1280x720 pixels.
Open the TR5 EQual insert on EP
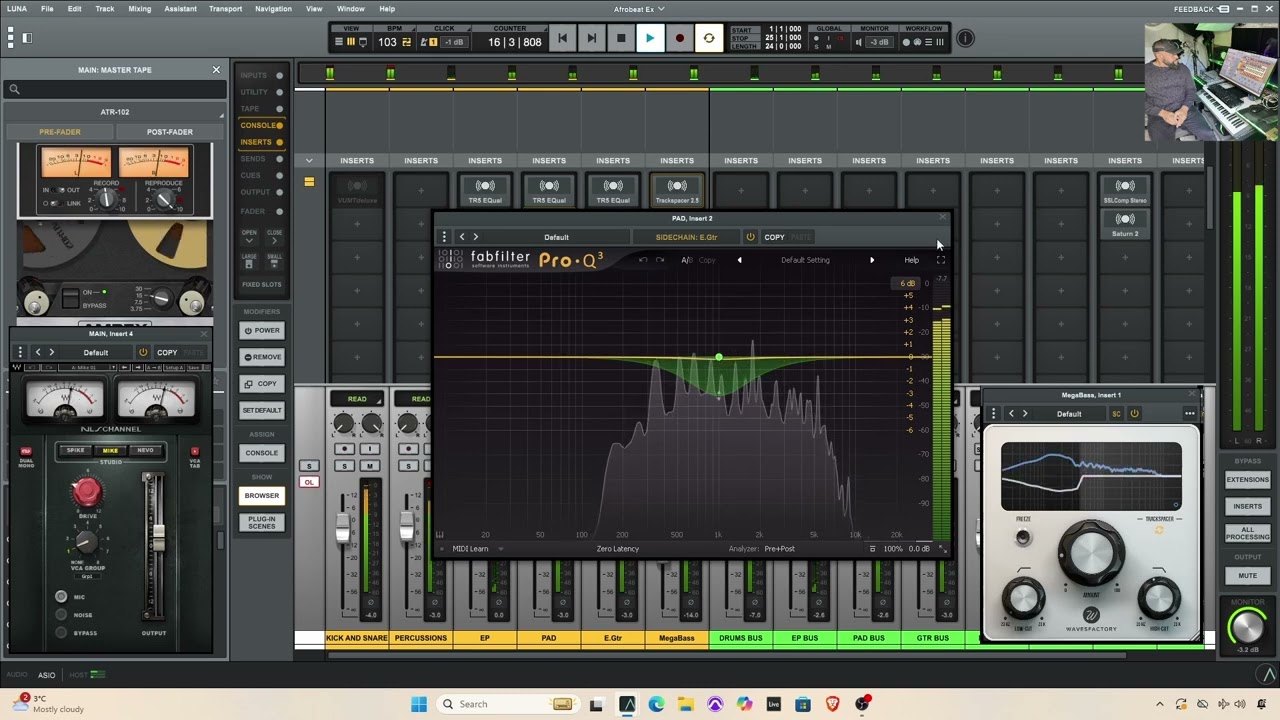tap(485, 190)
